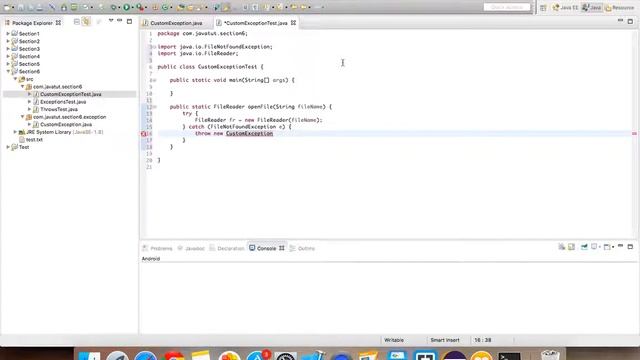Click the Clear Console icon
Screen dimensions: 640x360
[x=562, y=247]
